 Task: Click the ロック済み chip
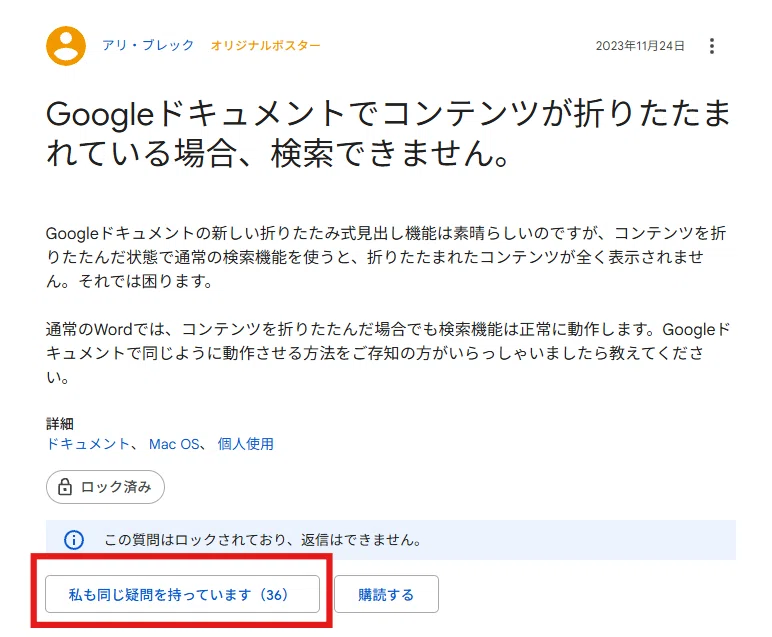105,487
